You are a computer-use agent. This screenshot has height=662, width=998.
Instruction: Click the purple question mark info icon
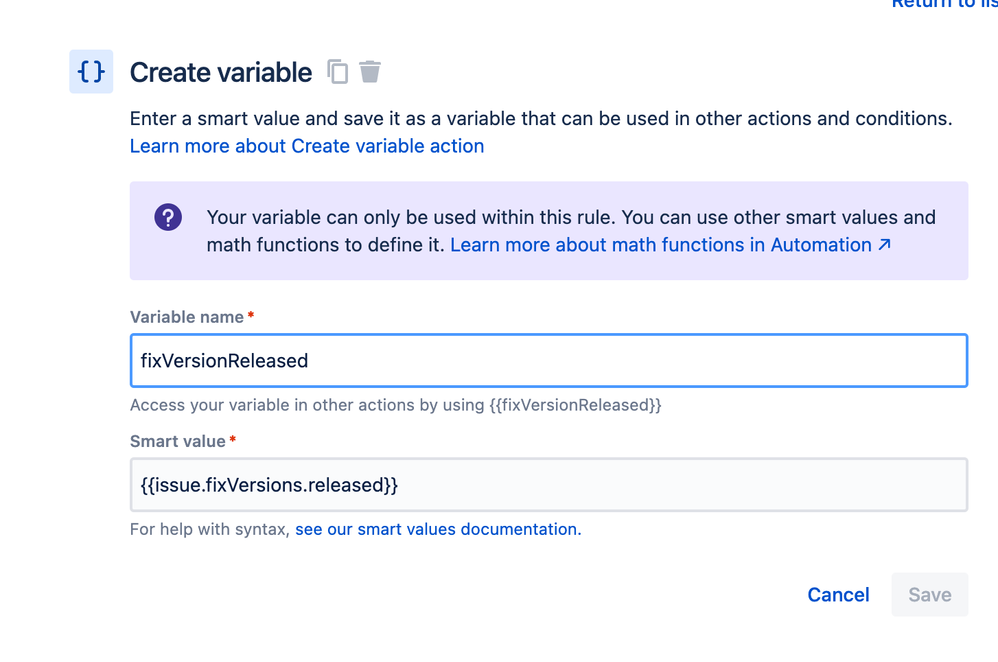[168, 217]
